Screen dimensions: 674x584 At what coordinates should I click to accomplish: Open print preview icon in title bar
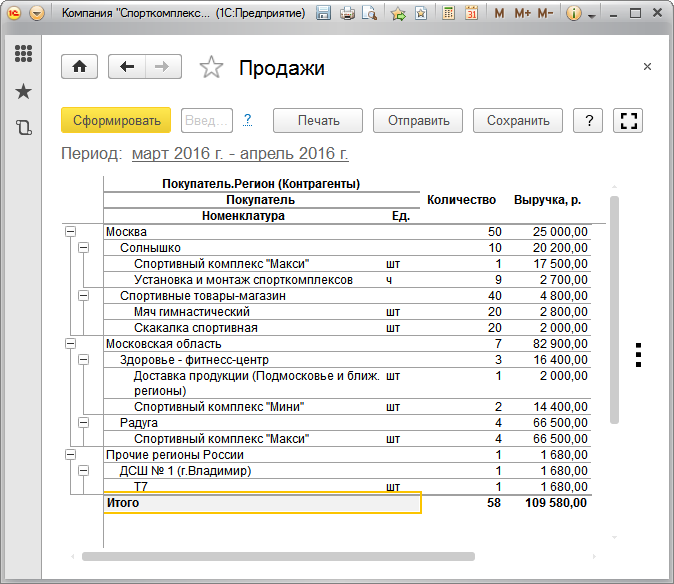pos(369,13)
